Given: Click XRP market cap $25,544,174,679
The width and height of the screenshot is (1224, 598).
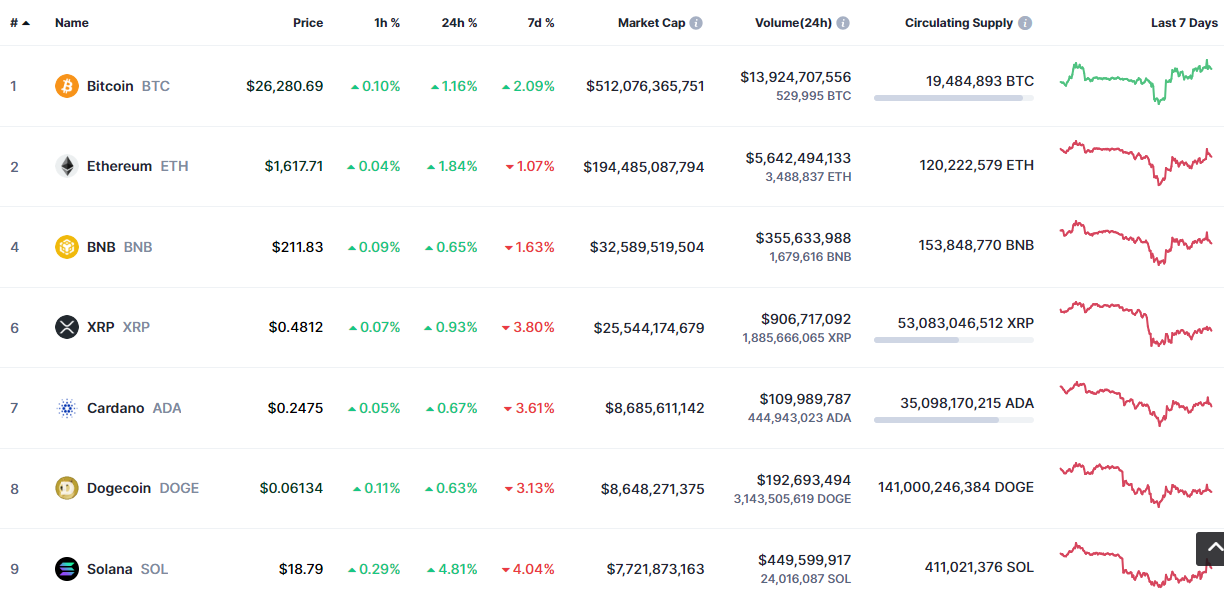Looking at the screenshot, I should click(x=649, y=327).
